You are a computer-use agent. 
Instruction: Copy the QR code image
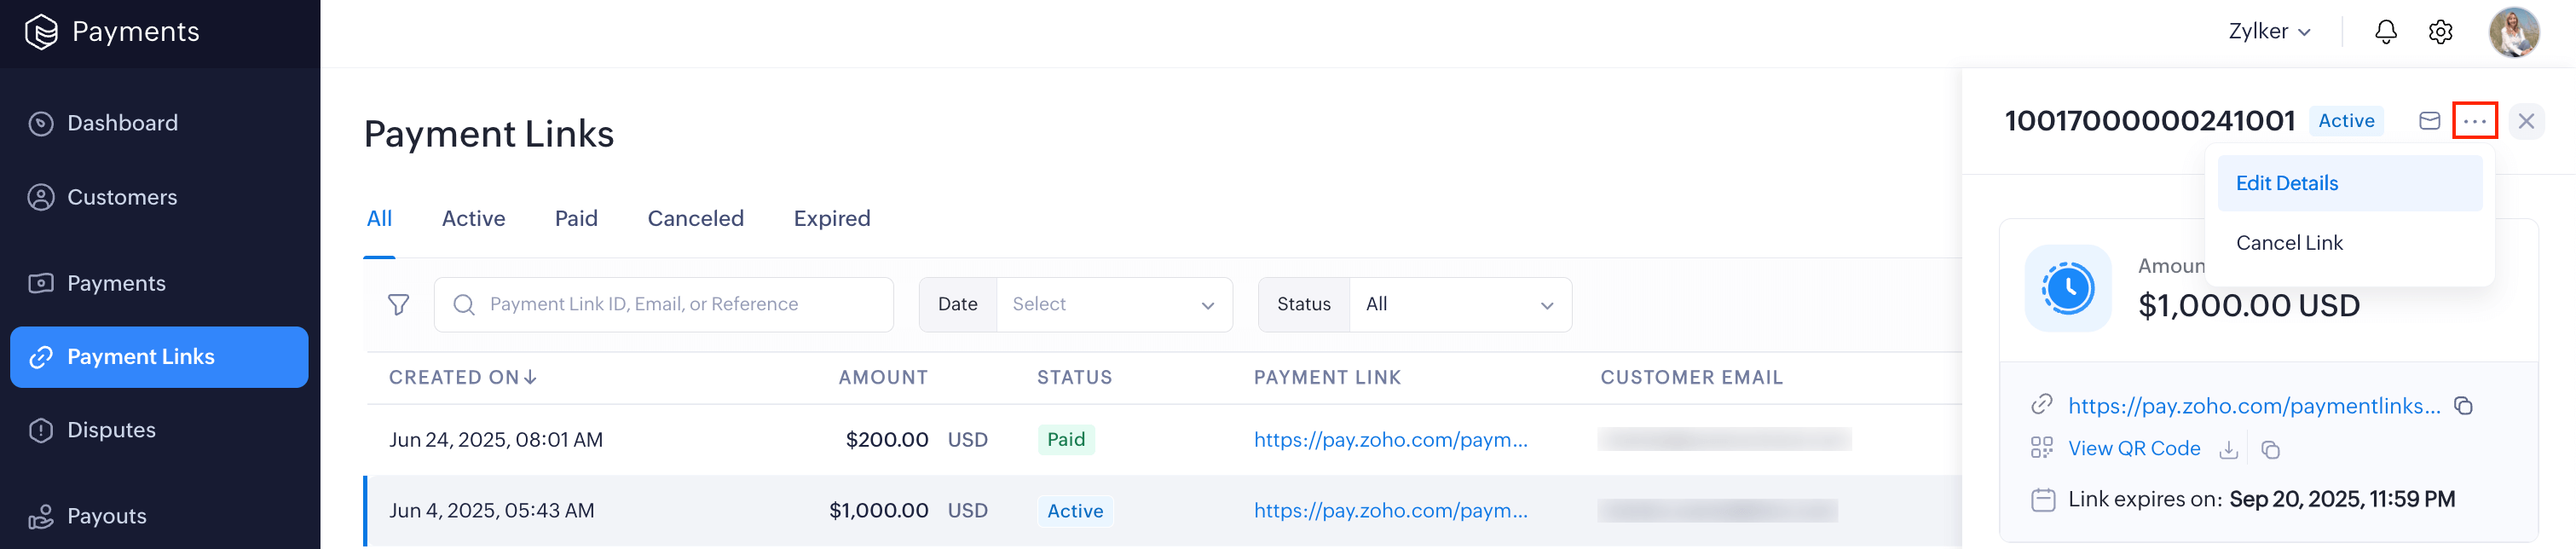pyautogui.click(x=2270, y=450)
